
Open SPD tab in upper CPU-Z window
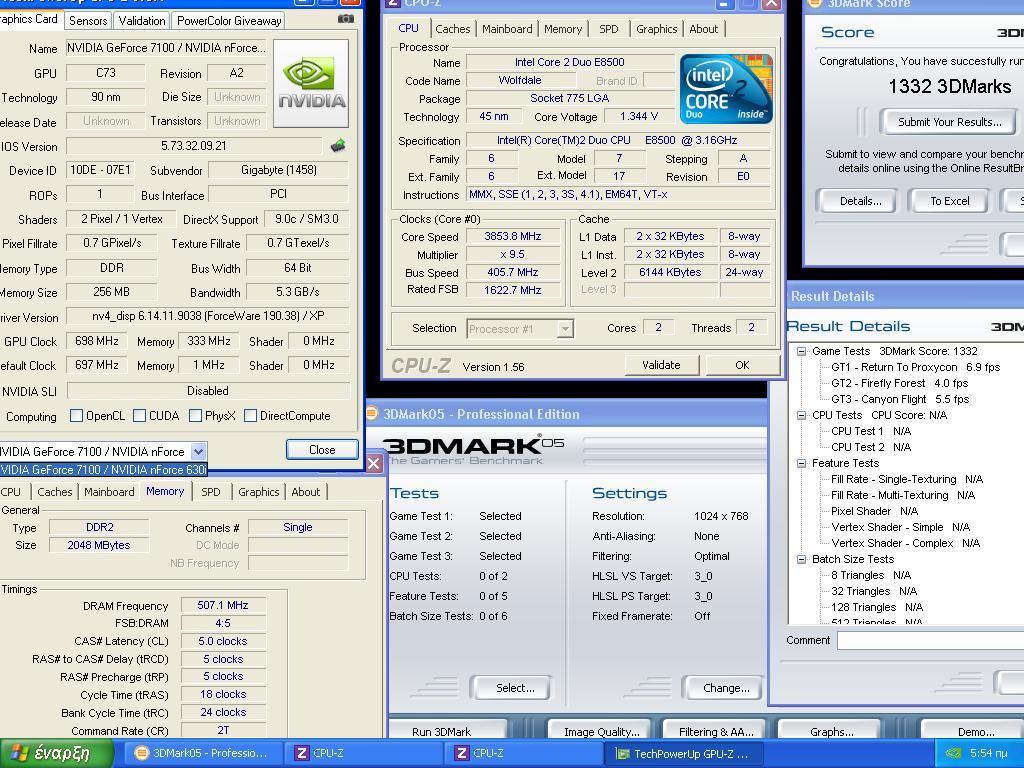click(x=609, y=29)
